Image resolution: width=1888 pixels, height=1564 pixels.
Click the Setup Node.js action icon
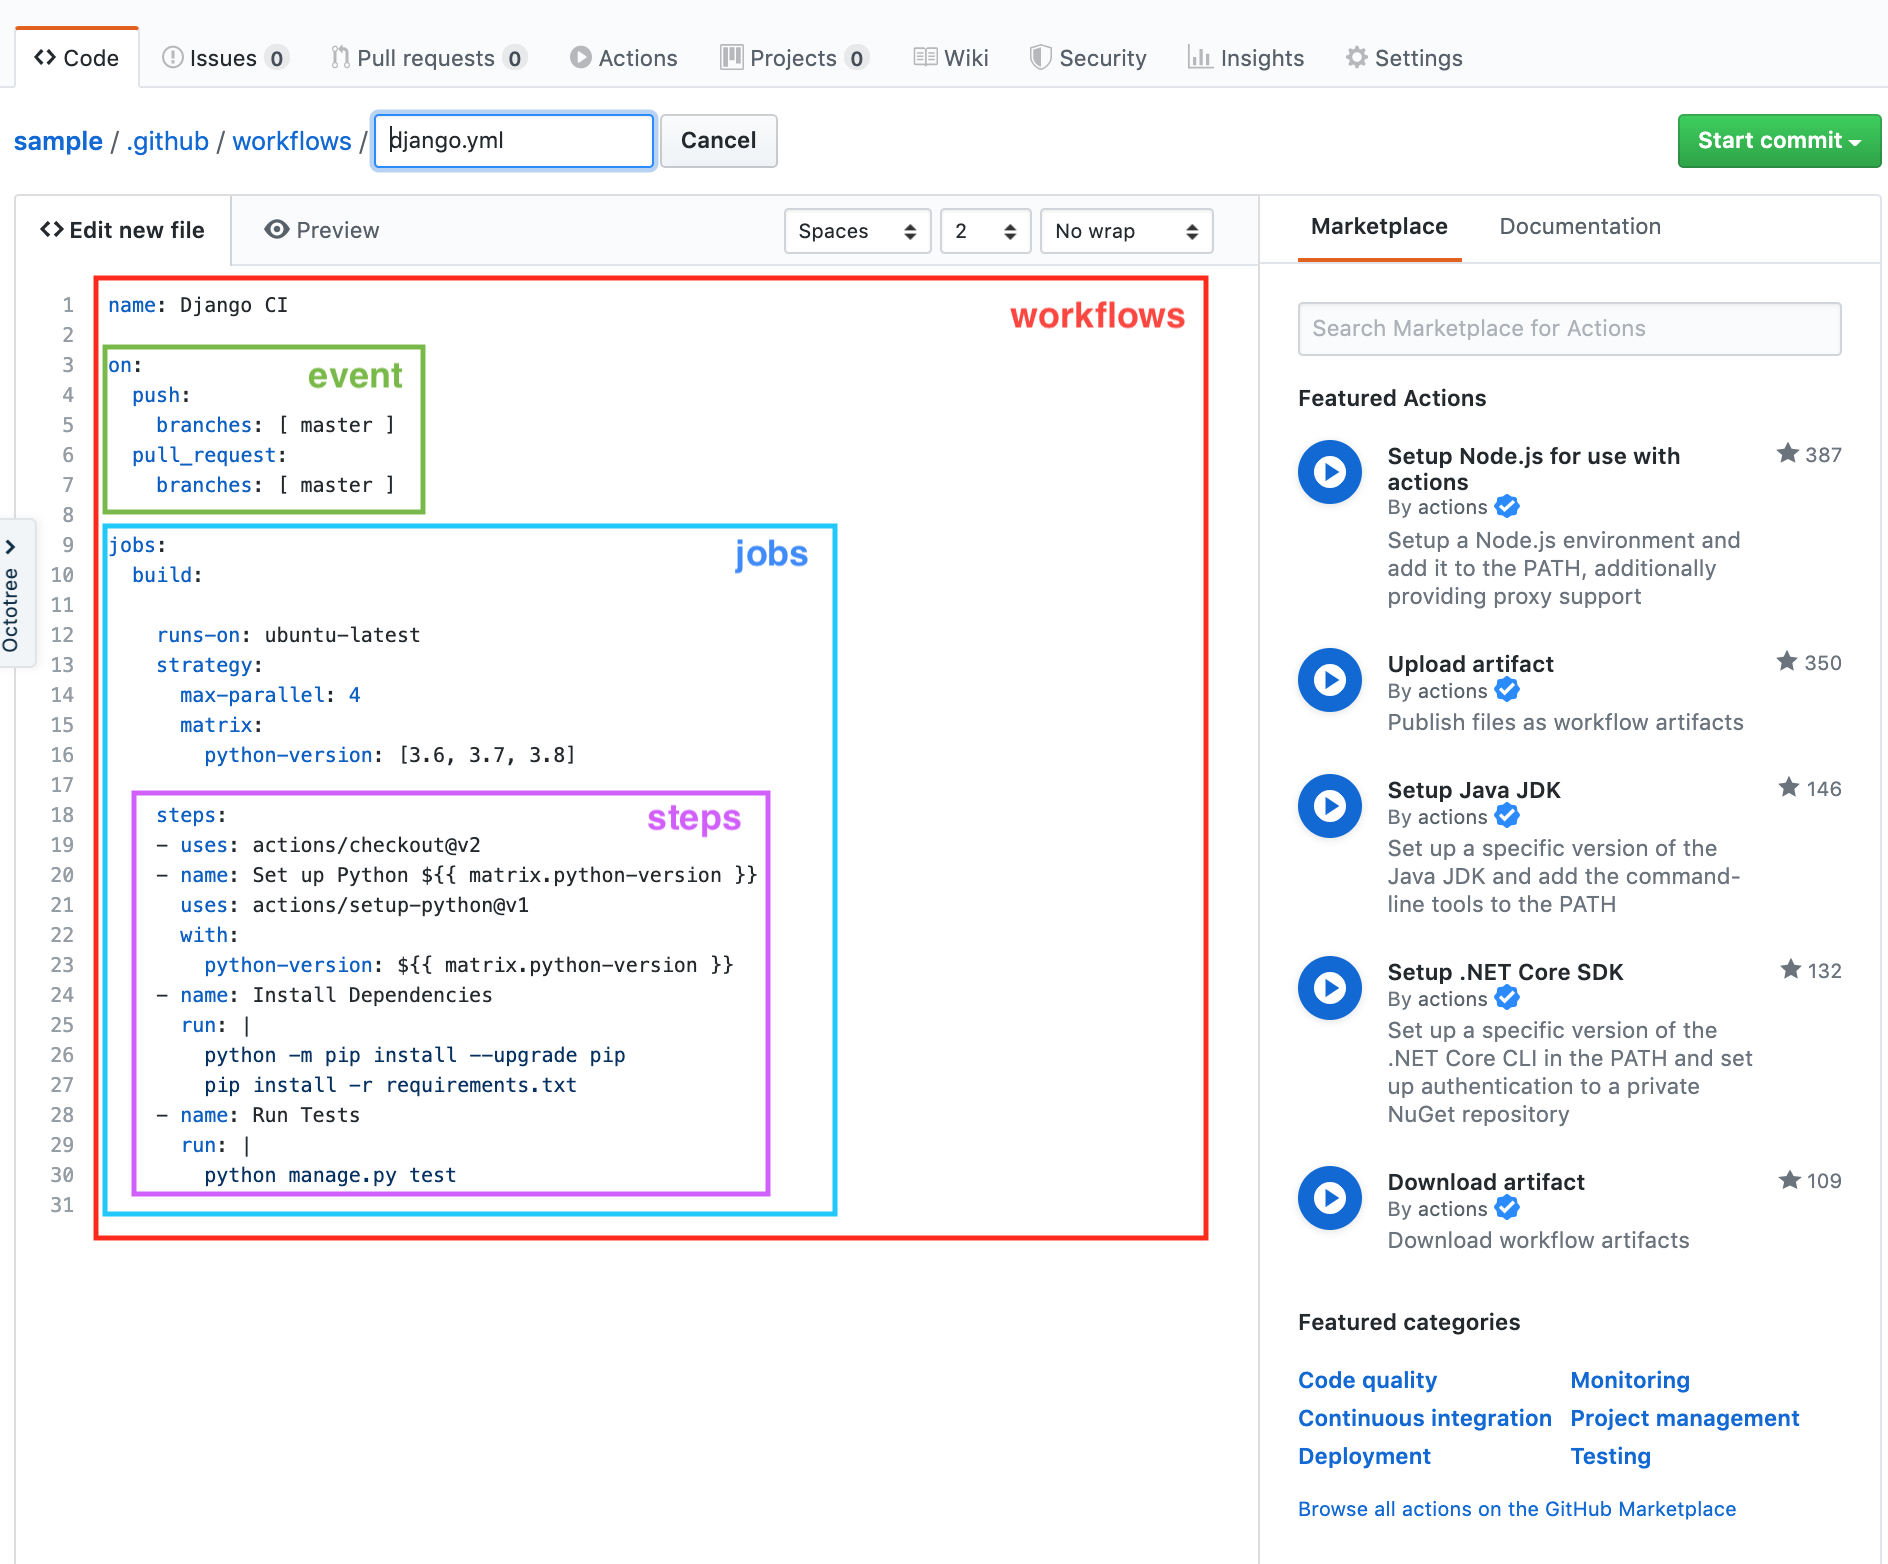click(1330, 472)
